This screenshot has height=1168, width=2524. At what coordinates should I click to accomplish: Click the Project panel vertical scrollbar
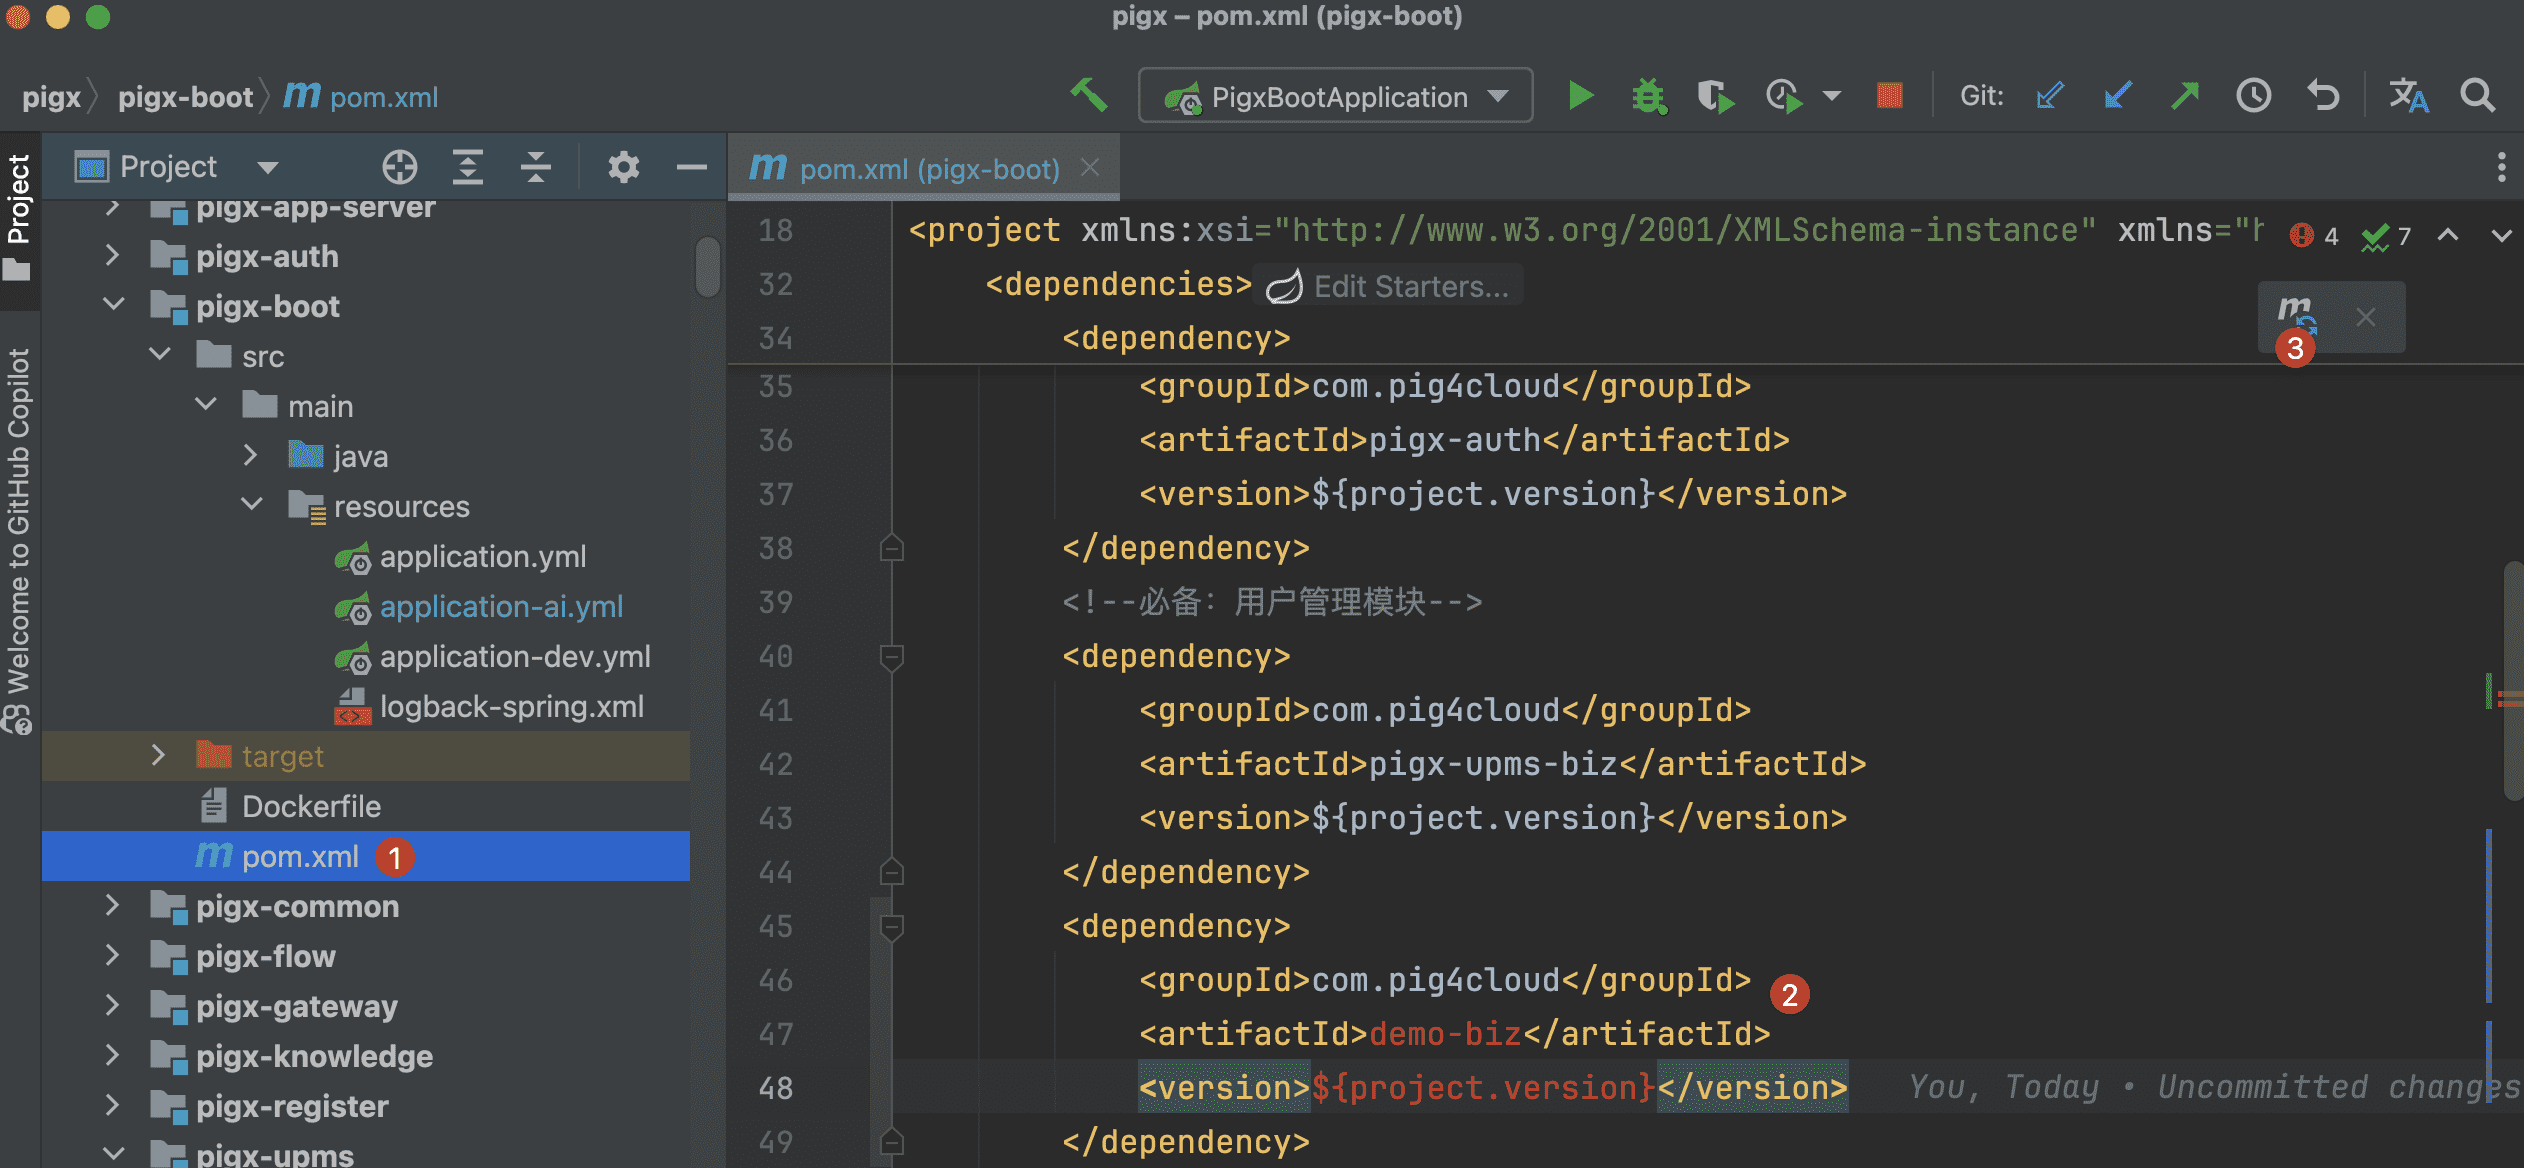click(708, 266)
